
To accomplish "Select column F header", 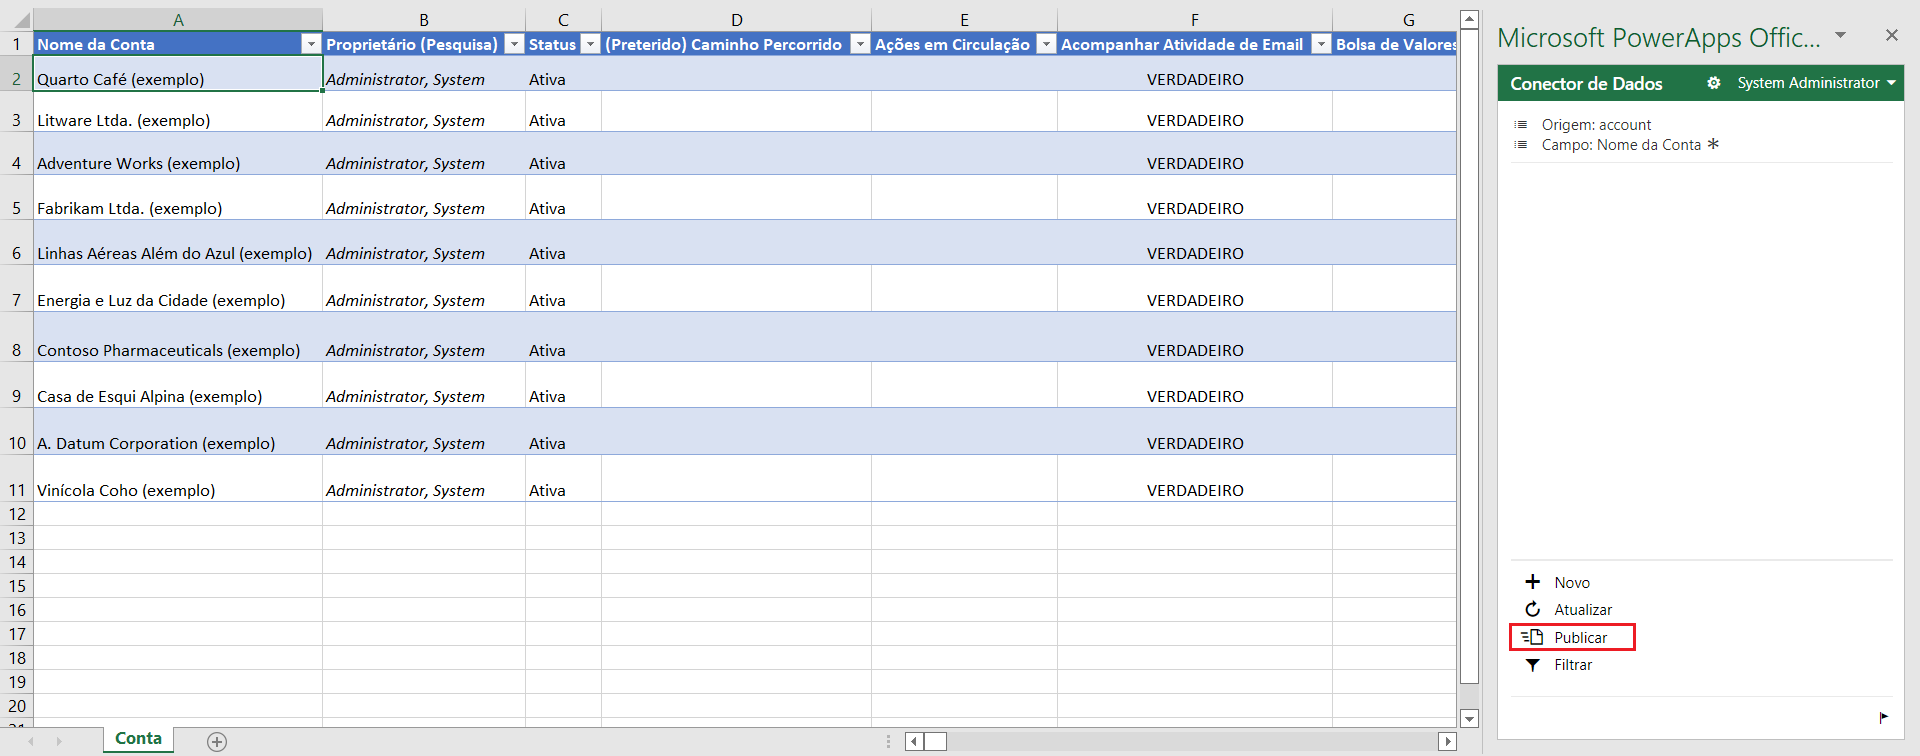I will tap(1194, 19).
